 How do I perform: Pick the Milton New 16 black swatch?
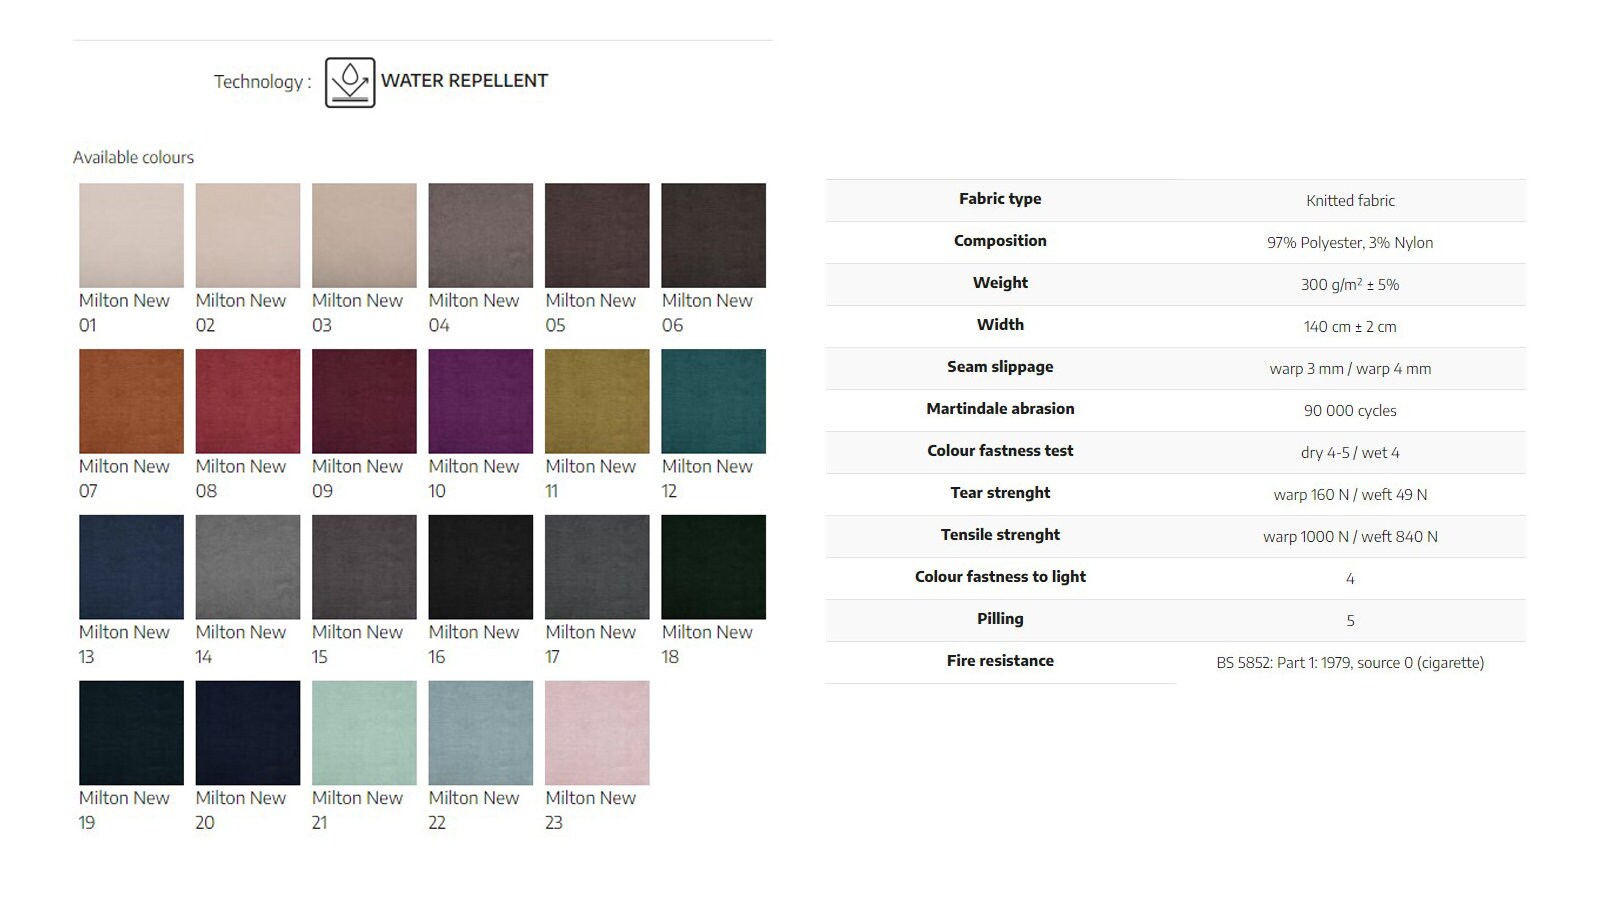pyautogui.click(x=481, y=567)
